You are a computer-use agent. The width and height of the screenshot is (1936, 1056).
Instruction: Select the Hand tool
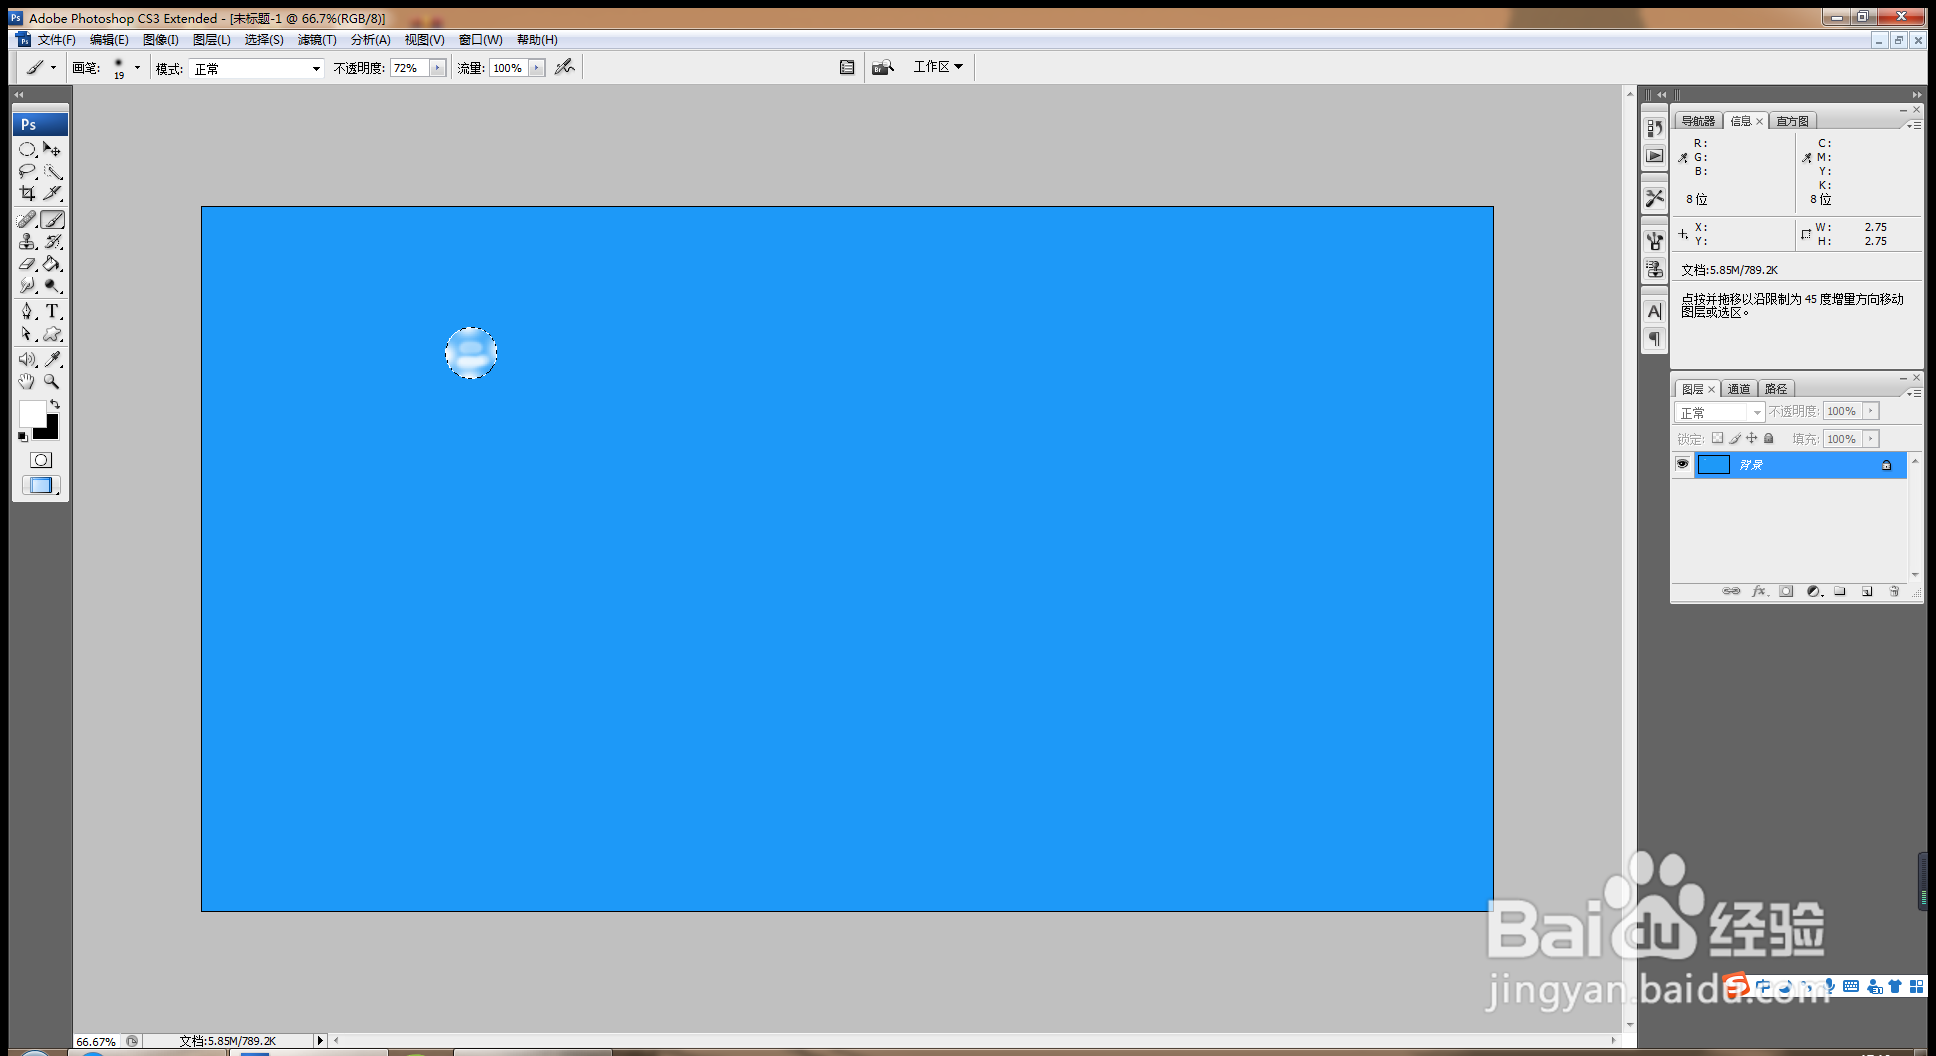(27, 381)
